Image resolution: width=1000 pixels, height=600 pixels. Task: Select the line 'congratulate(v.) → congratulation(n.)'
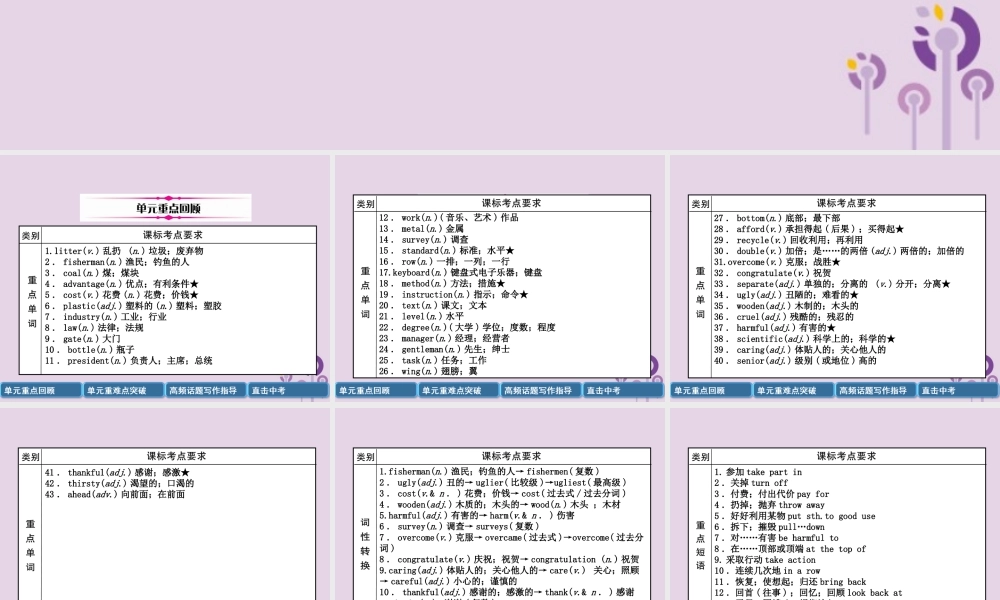click(x=510, y=559)
